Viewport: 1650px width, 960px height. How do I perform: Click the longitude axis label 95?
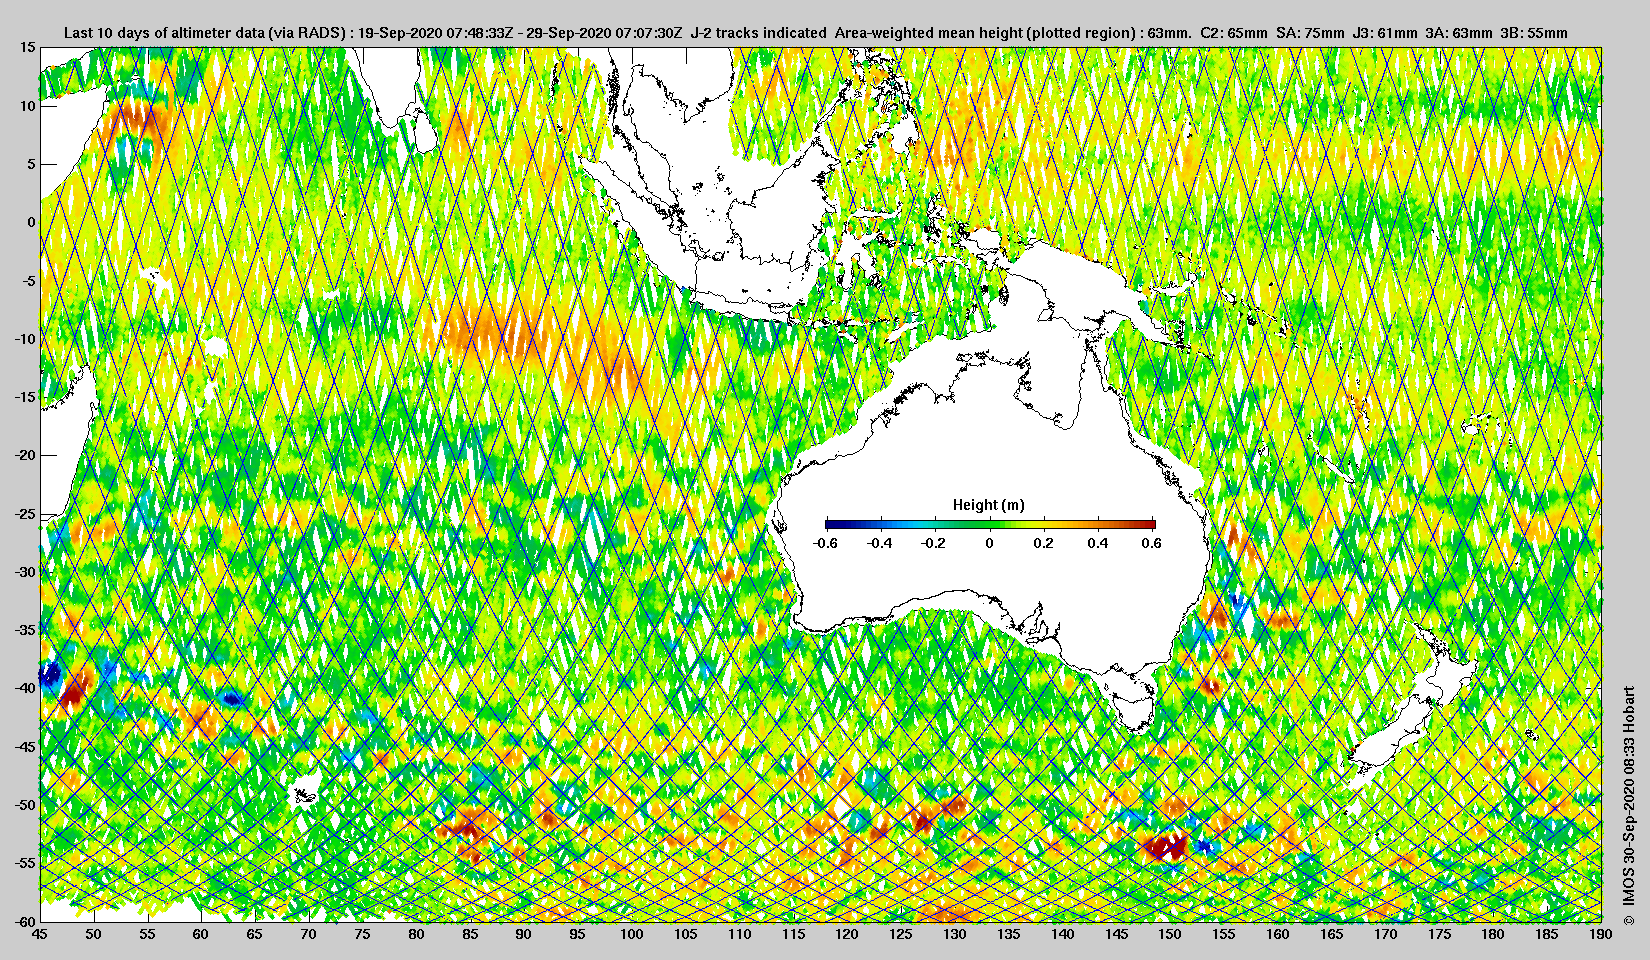click(578, 935)
